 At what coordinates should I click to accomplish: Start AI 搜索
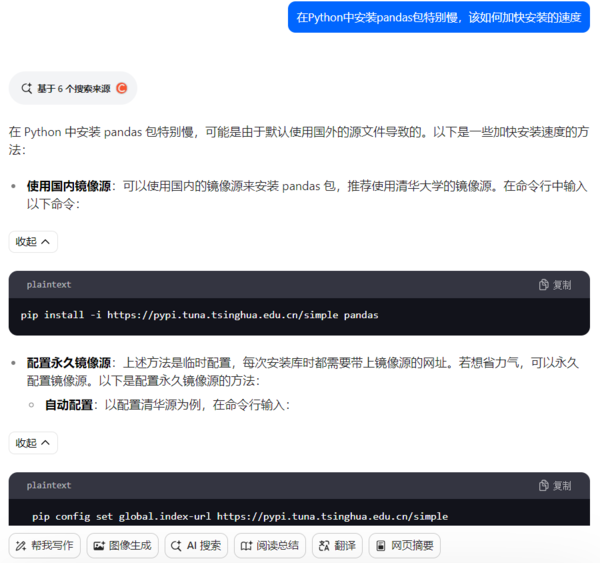click(196, 545)
